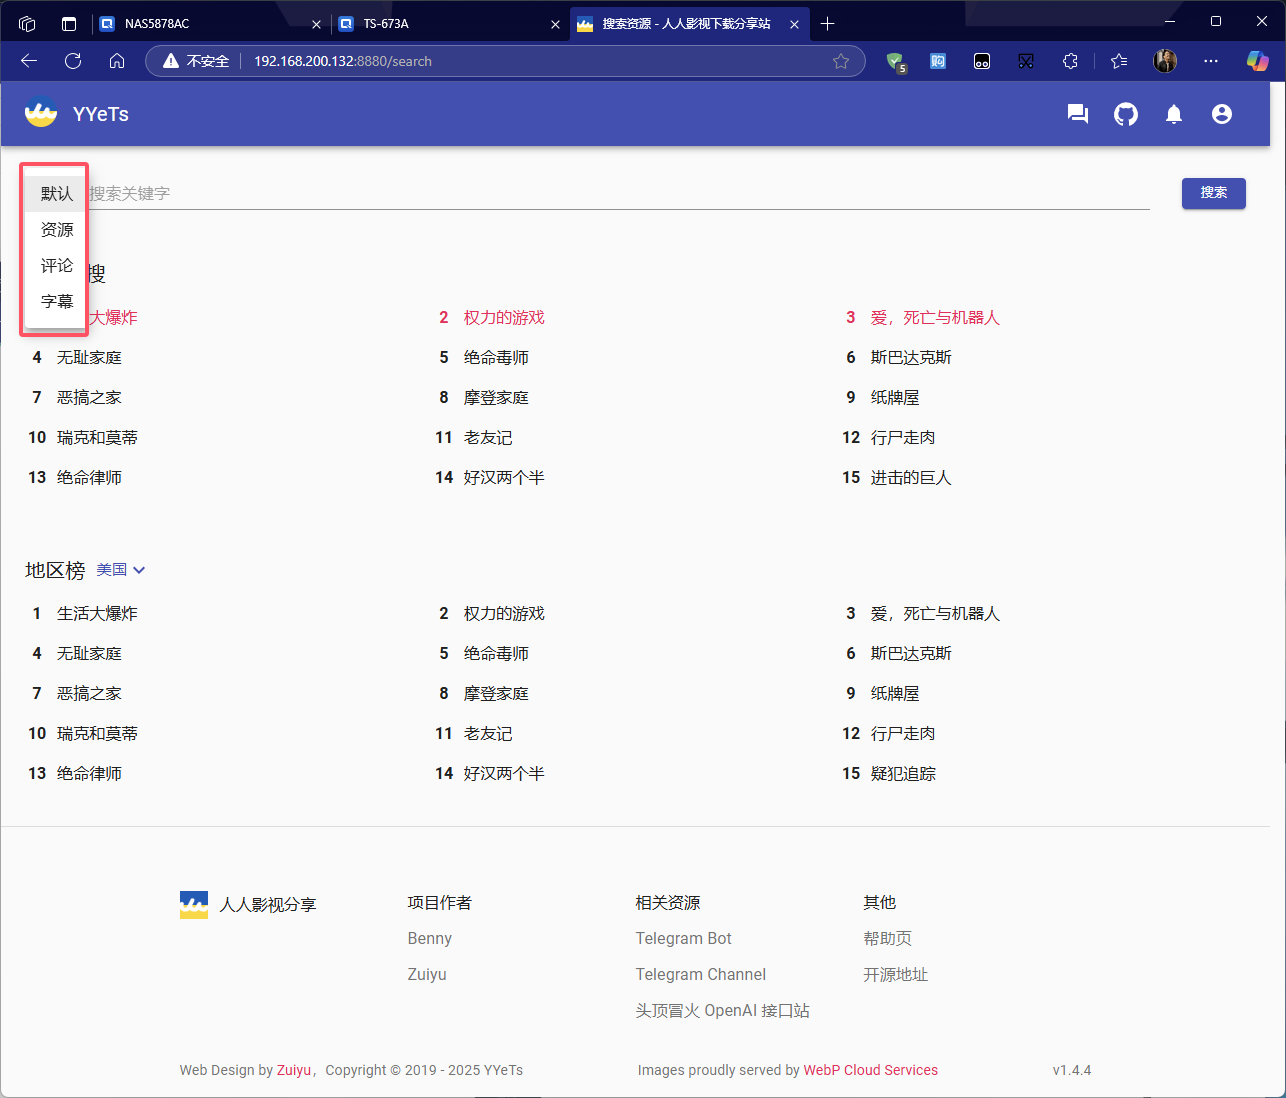
Task: Choose 评论 in the search type list
Action: point(56,266)
